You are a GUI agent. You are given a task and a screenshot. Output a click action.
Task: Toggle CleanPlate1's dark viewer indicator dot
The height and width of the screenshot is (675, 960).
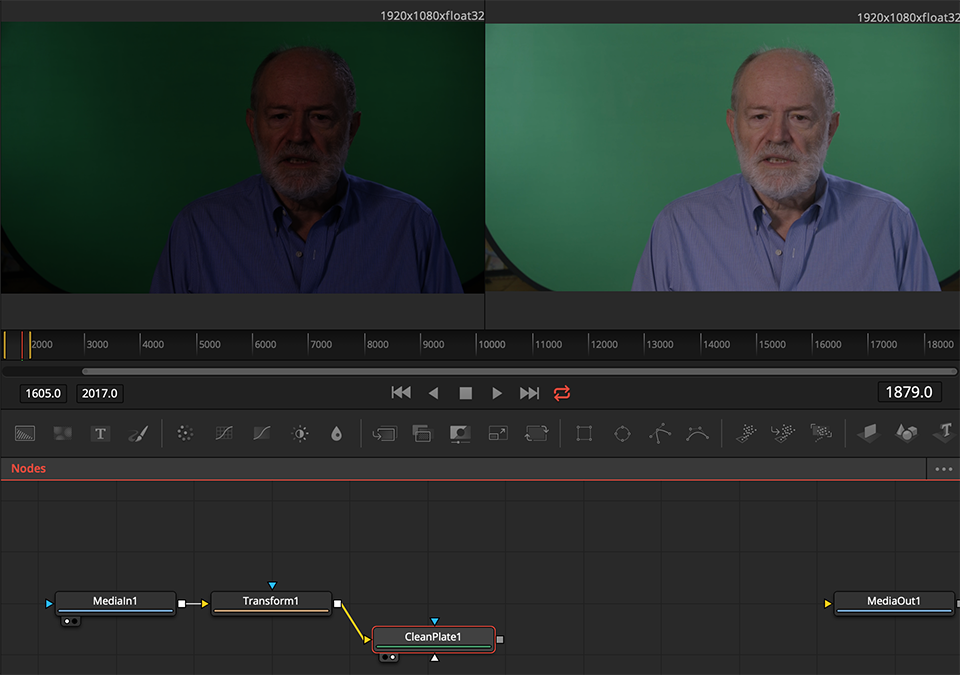[x=384, y=657]
